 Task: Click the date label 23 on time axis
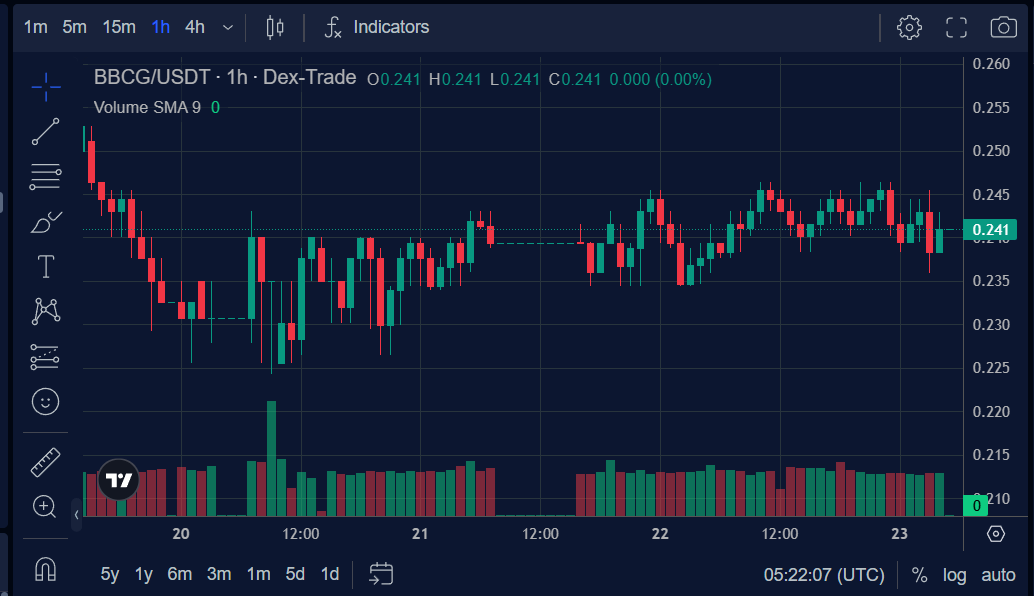pyautogui.click(x=899, y=534)
